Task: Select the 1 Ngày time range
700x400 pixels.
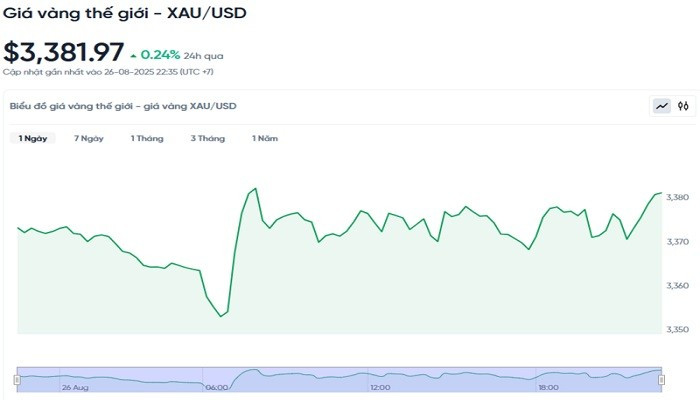Action: tap(33, 138)
